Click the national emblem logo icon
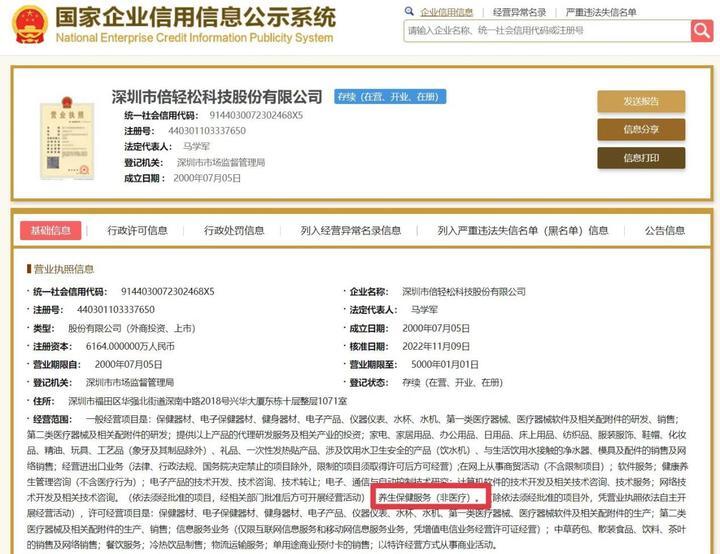Viewport: 720px width, 554px height. pos(29,25)
